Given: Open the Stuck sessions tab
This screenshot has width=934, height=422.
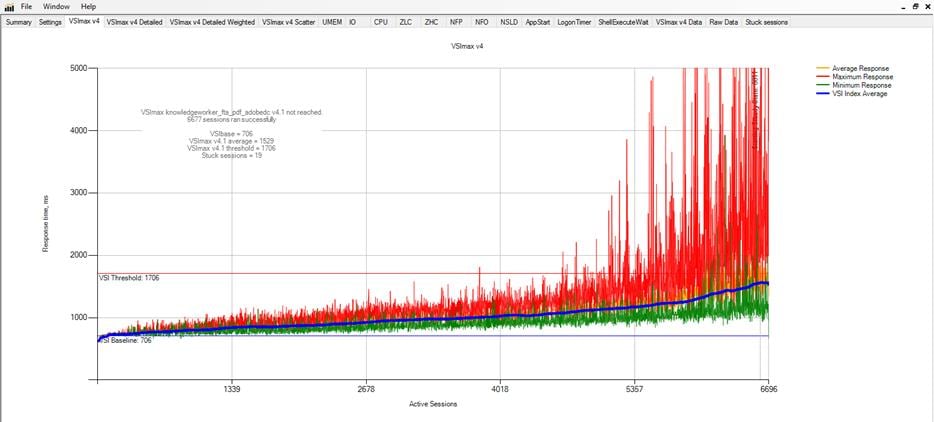Looking at the screenshot, I should 767,22.
